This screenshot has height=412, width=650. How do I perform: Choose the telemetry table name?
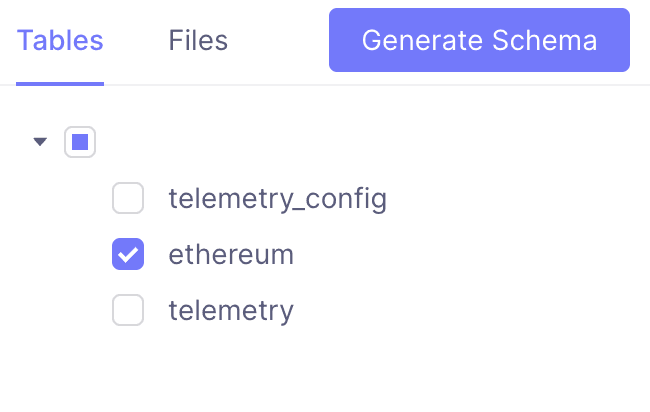(x=231, y=311)
